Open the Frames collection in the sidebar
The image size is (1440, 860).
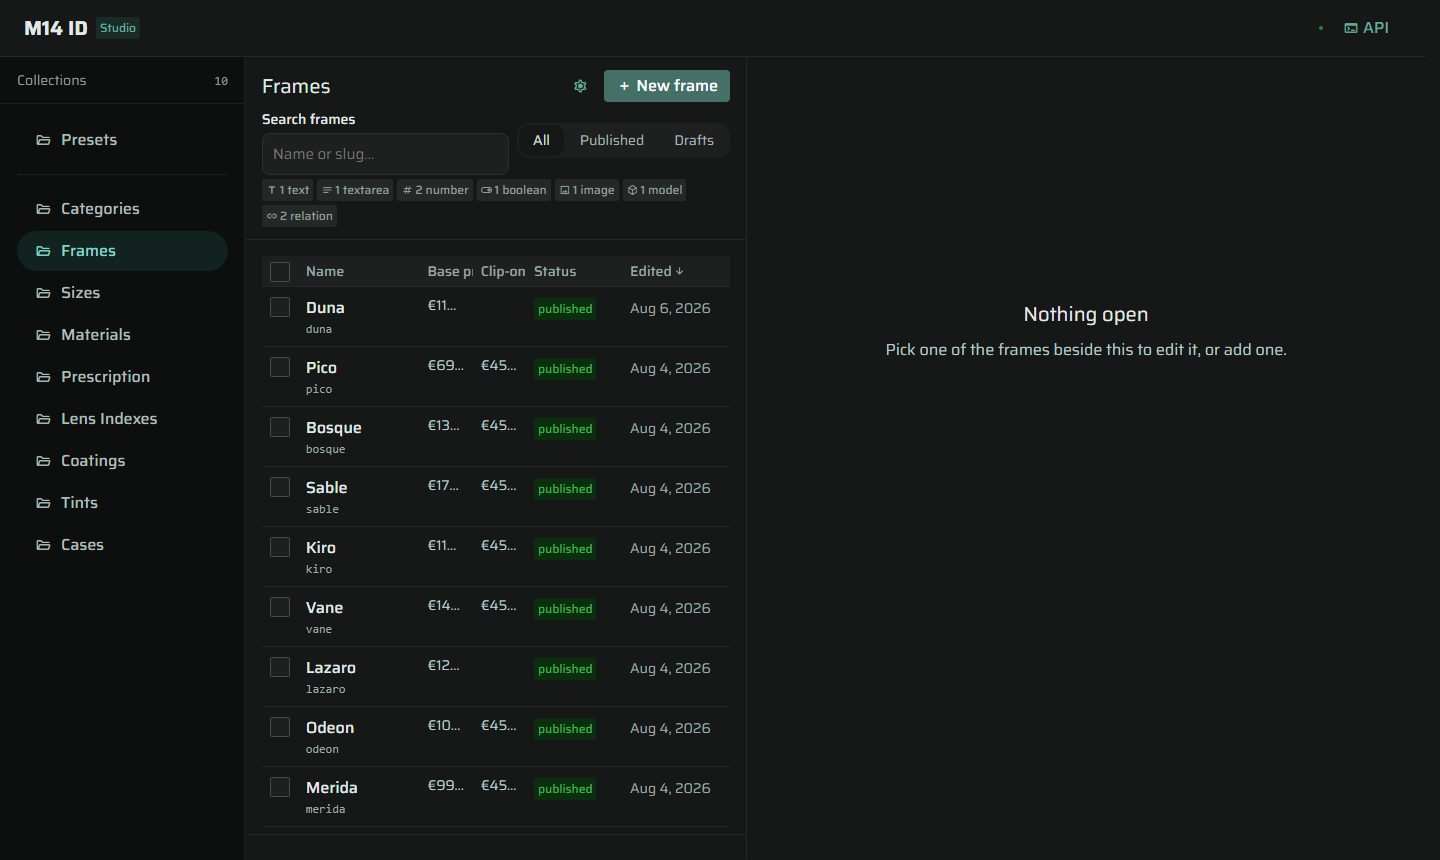[122, 251]
